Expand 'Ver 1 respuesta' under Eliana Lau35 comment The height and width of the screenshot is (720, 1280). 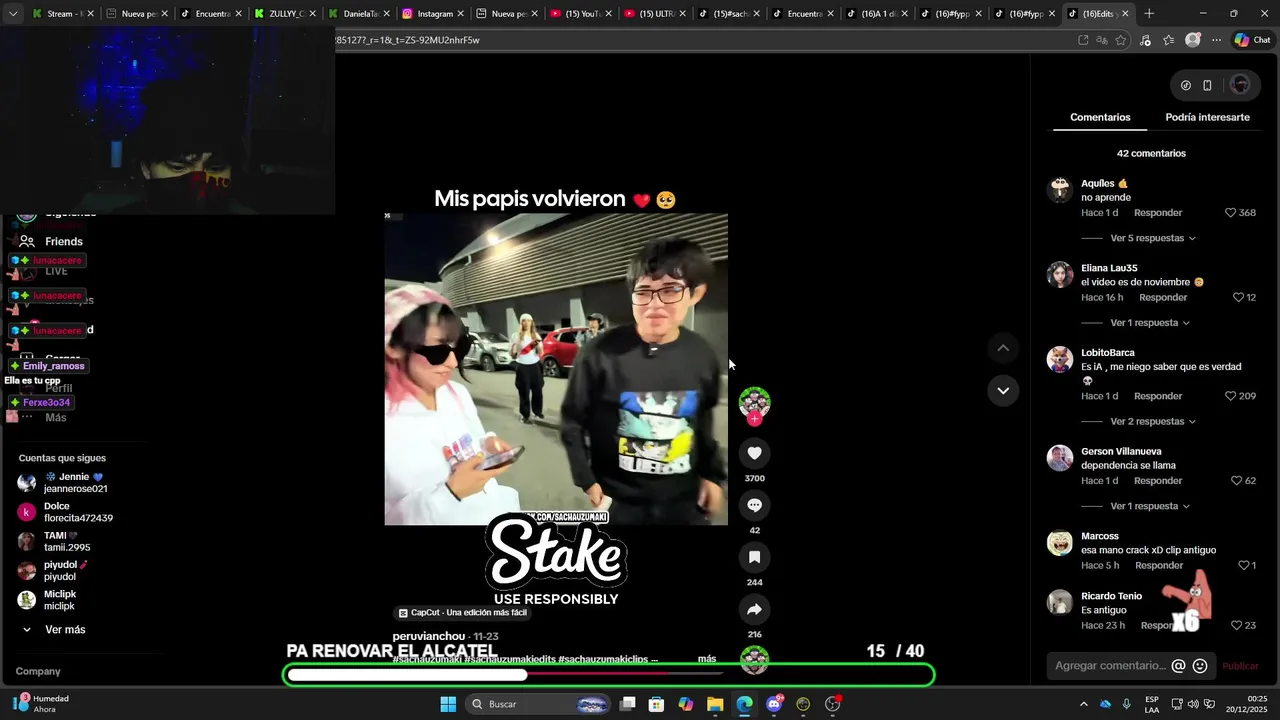point(1150,323)
